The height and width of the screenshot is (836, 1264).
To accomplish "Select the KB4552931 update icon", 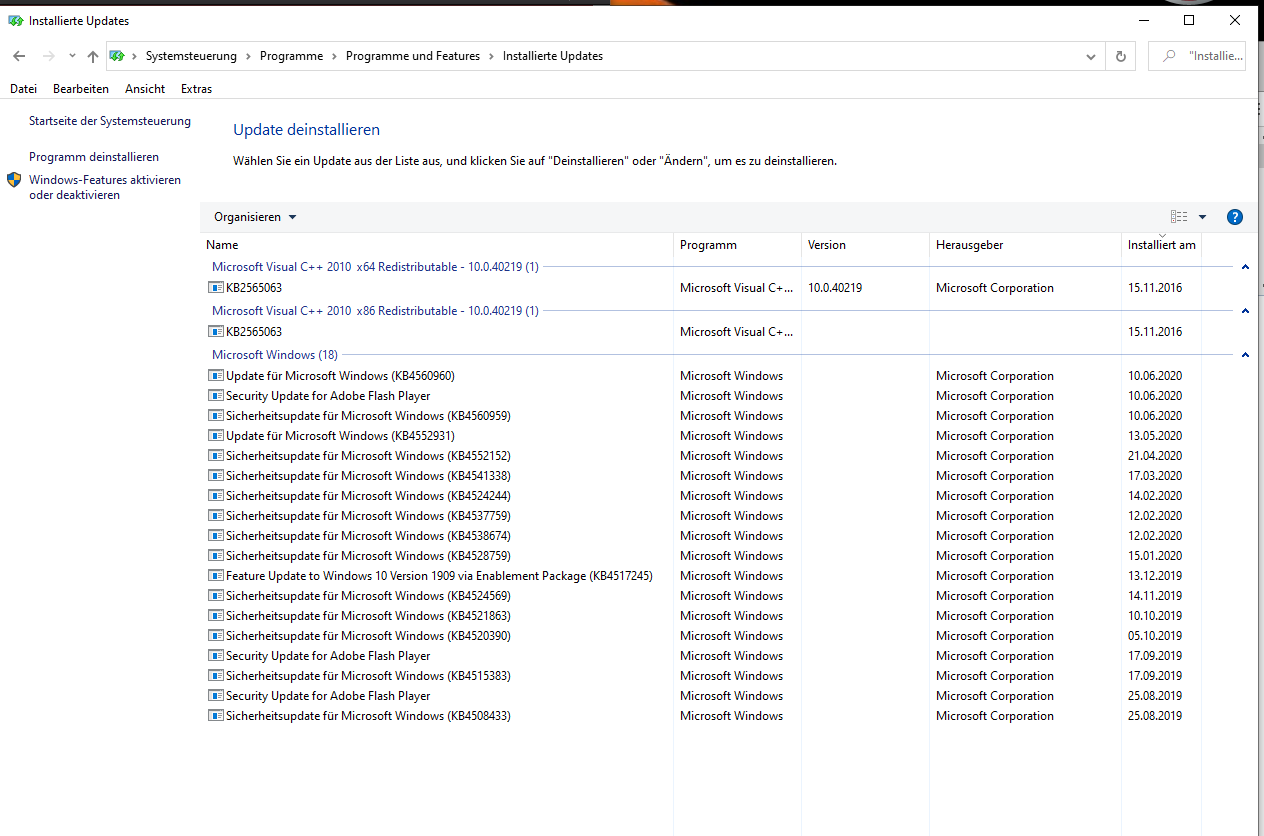I will [215, 436].
